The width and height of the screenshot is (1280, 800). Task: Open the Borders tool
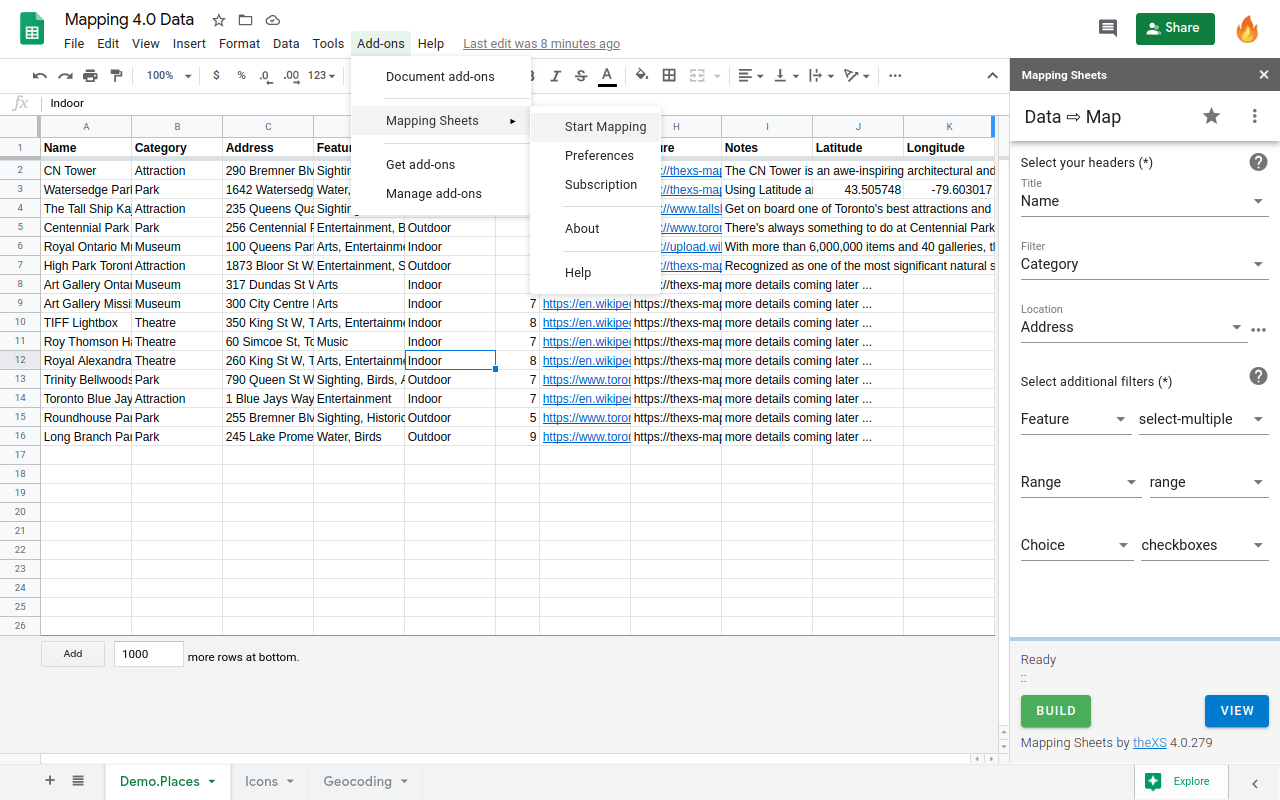click(669, 75)
